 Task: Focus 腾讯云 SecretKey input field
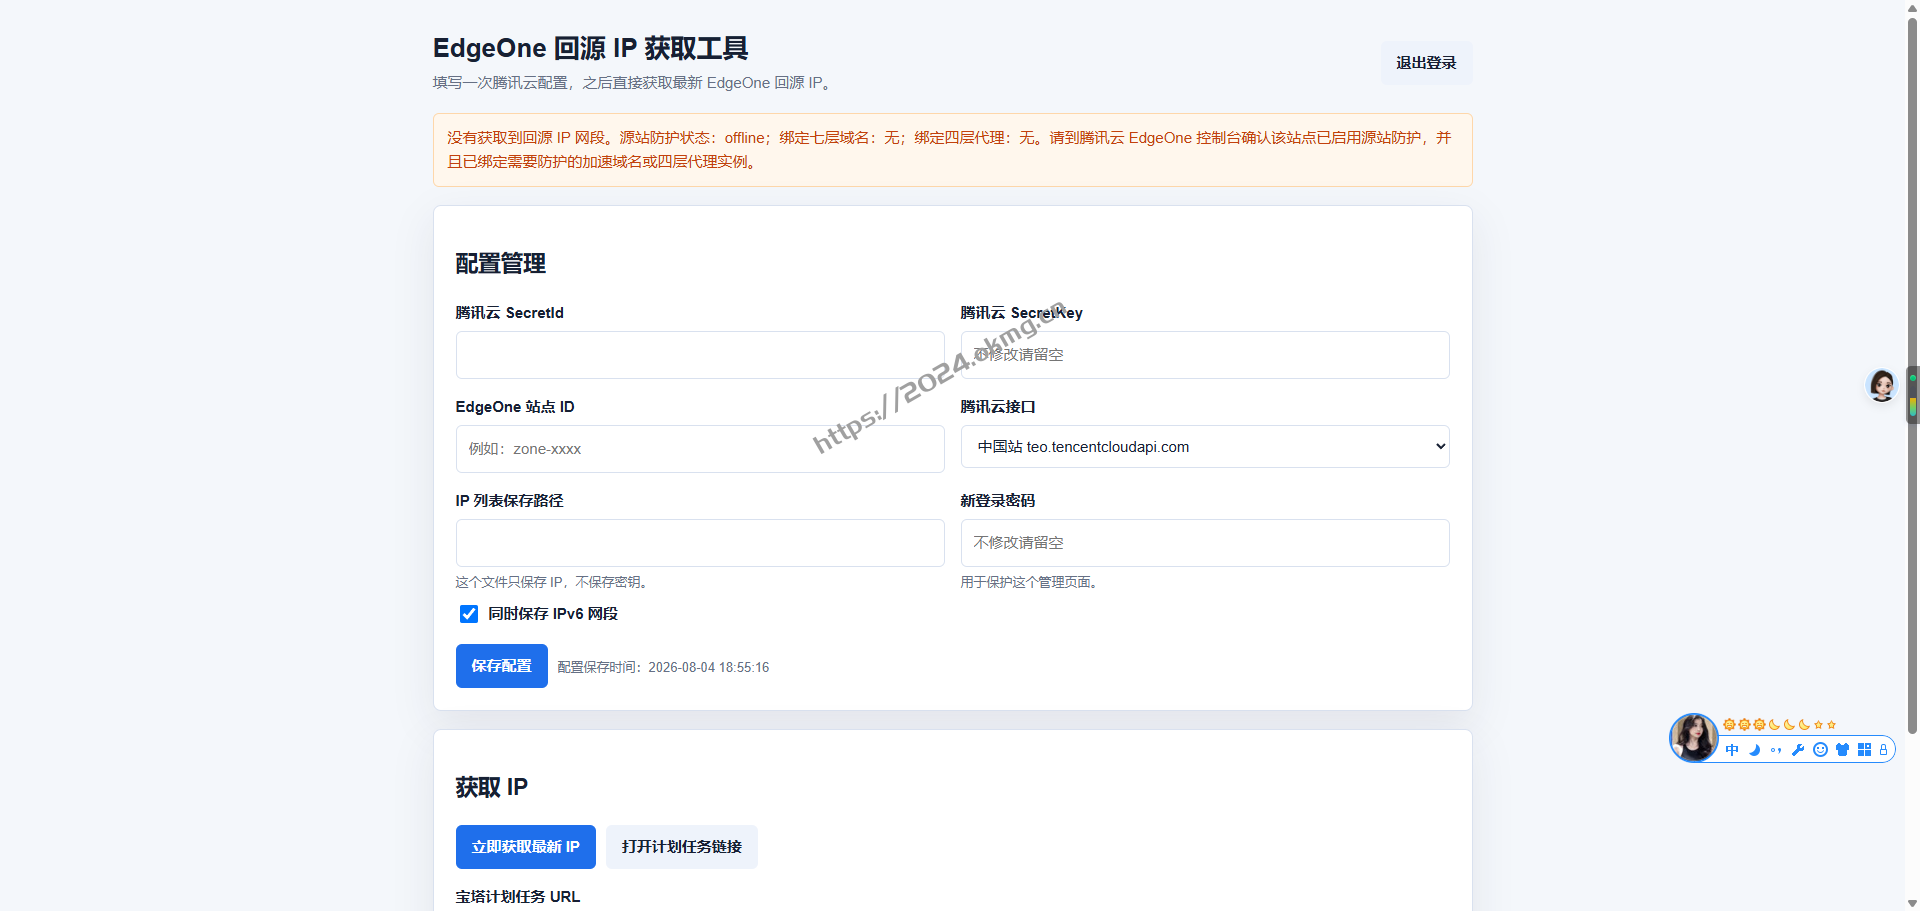(x=1205, y=355)
